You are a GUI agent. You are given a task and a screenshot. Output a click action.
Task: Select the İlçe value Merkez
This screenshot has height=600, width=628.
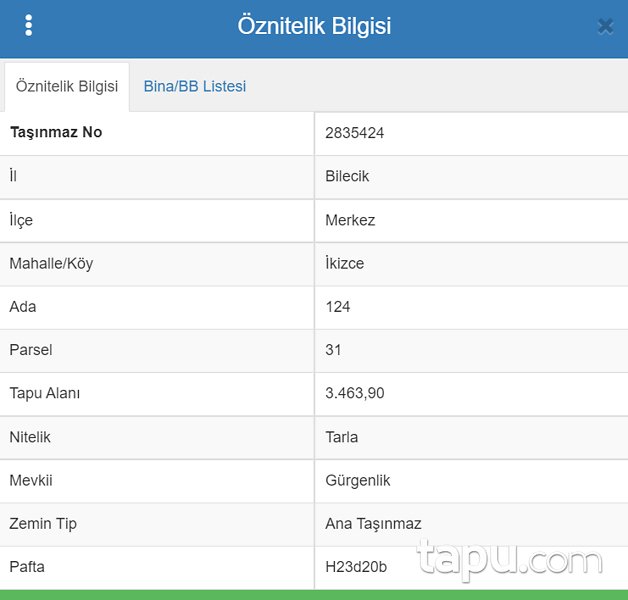(x=350, y=220)
